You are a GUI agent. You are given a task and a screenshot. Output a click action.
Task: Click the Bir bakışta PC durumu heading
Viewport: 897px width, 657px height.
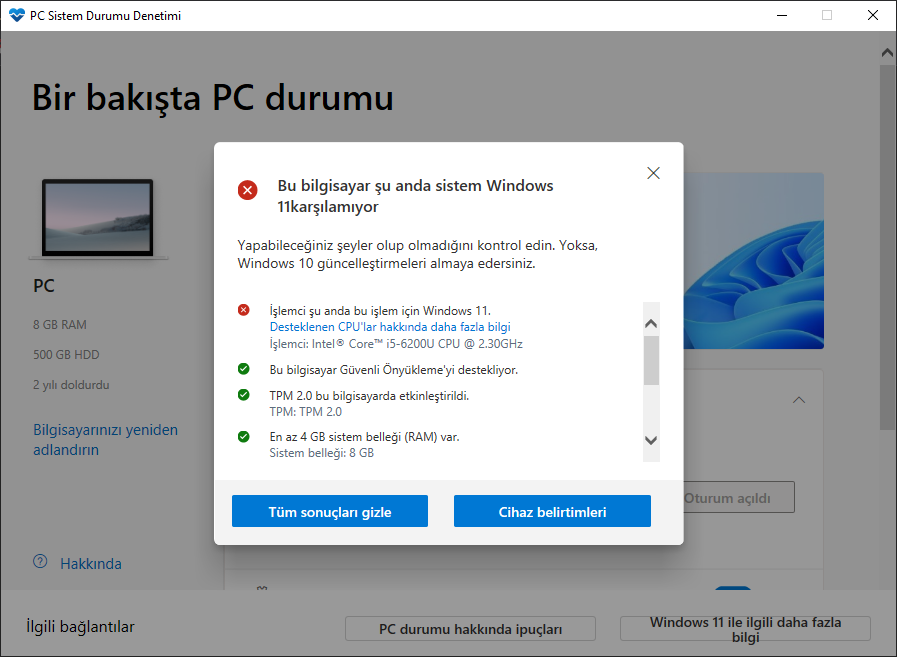pyautogui.click(x=212, y=98)
